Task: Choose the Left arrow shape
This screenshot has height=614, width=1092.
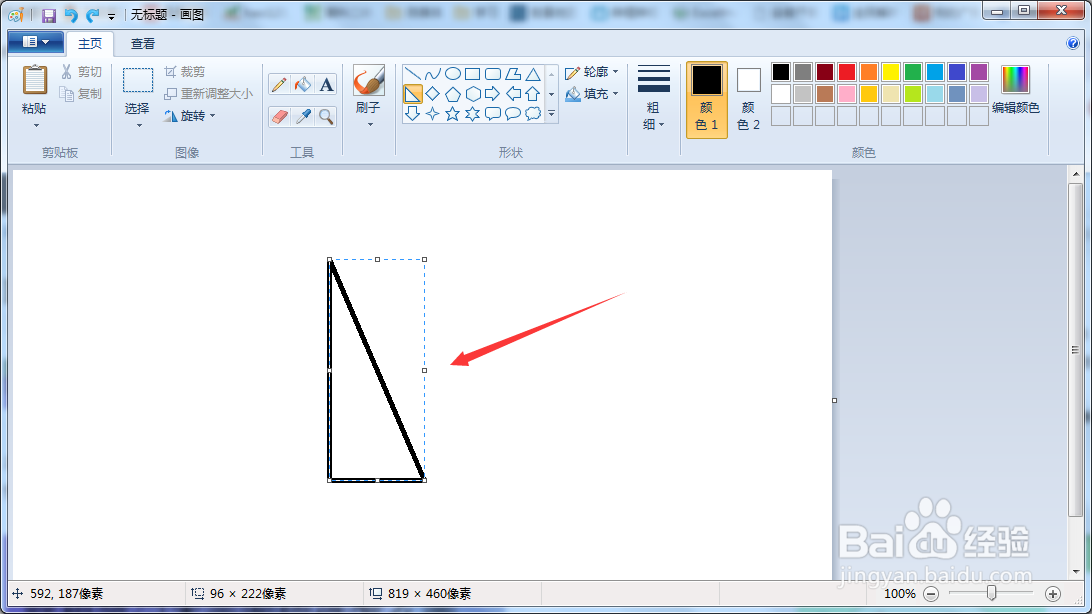Action: click(513, 93)
